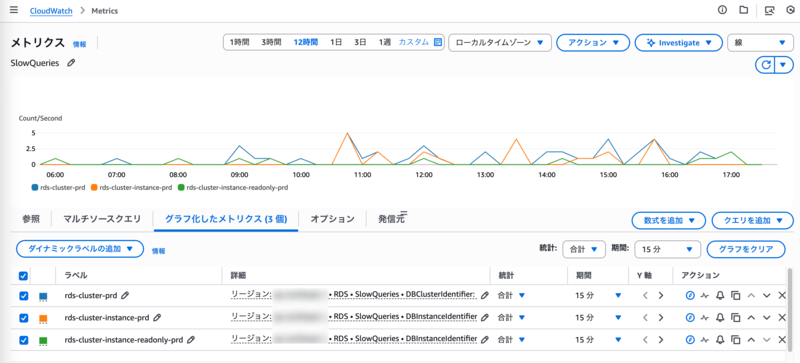This screenshot has height=363, width=800.
Task: Click the info circle icon in top bar
Action: point(722,10)
